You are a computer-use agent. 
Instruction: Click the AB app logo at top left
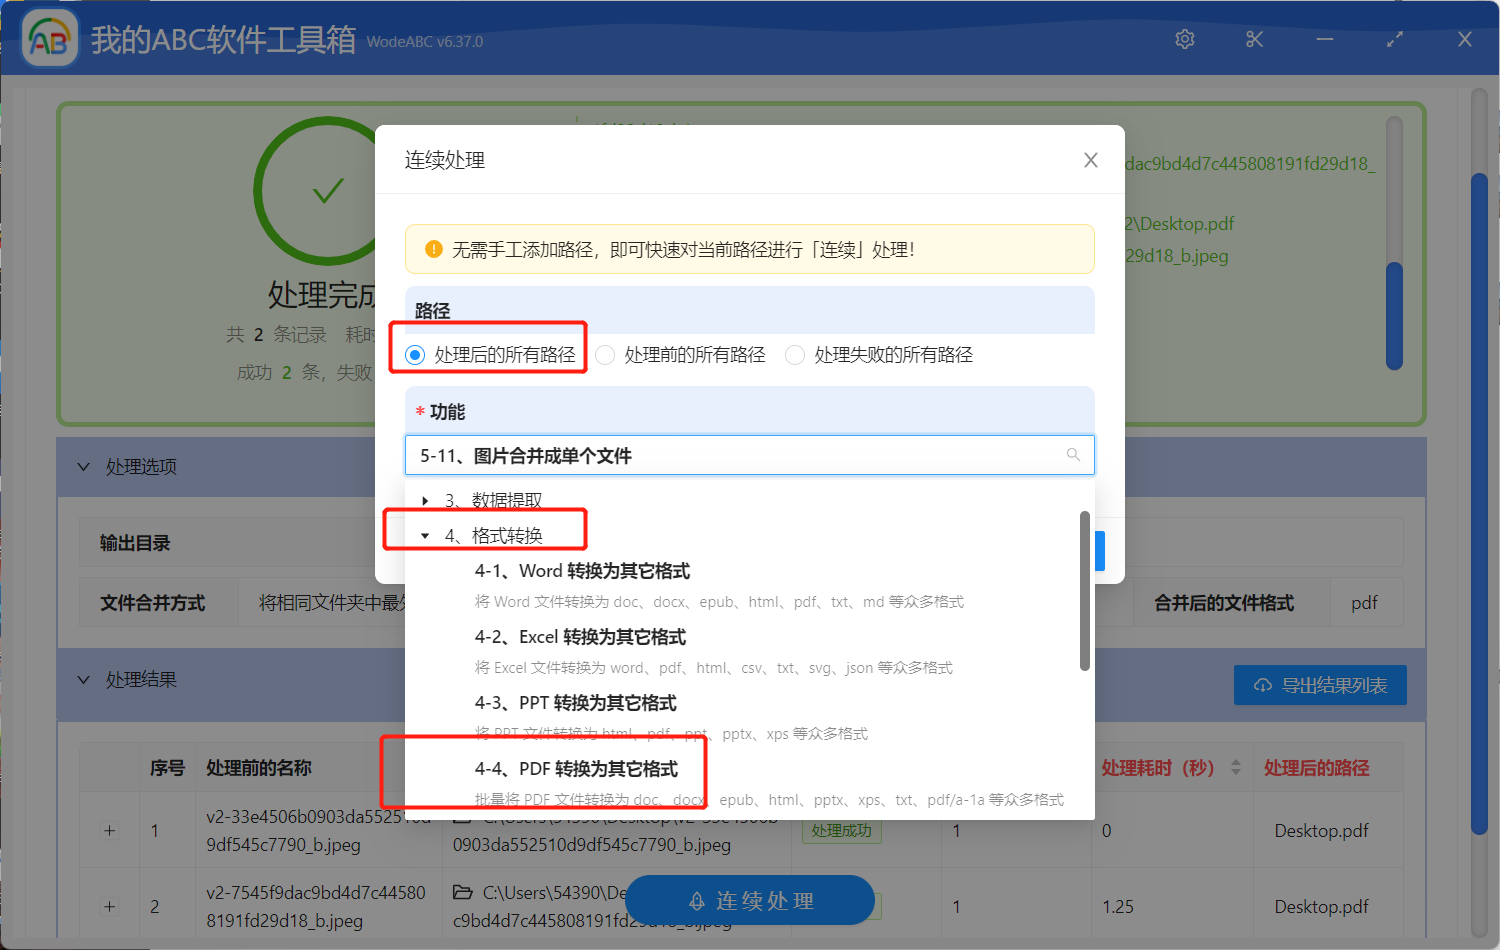pos(49,39)
